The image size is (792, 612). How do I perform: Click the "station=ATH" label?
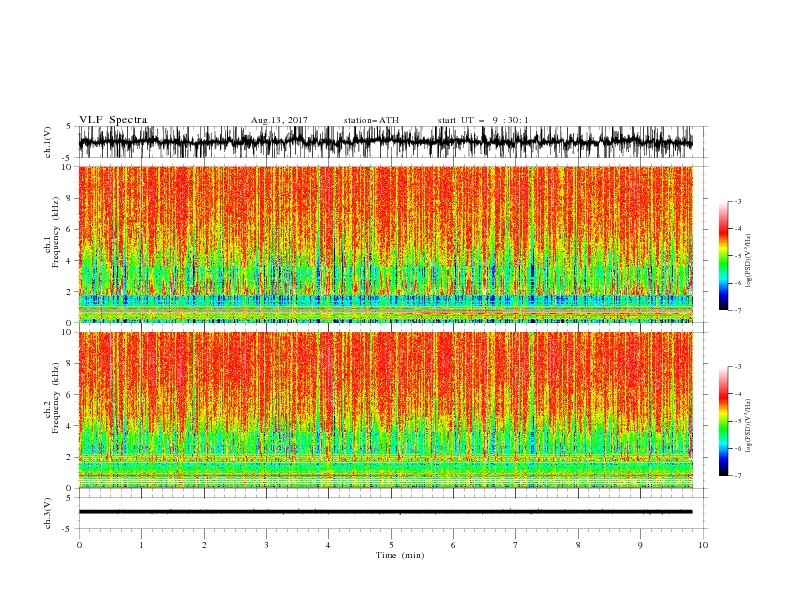pos(371,120)
